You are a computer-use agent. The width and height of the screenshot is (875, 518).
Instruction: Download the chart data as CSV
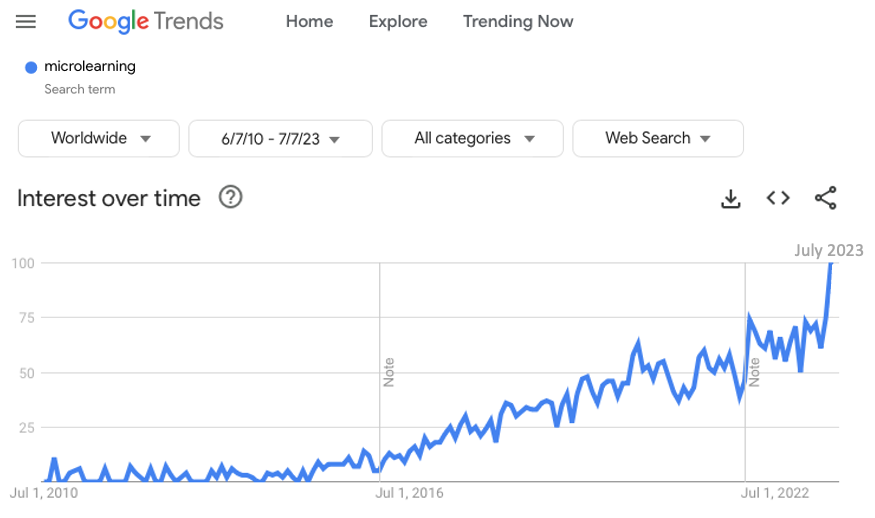[x=730, y=198]
